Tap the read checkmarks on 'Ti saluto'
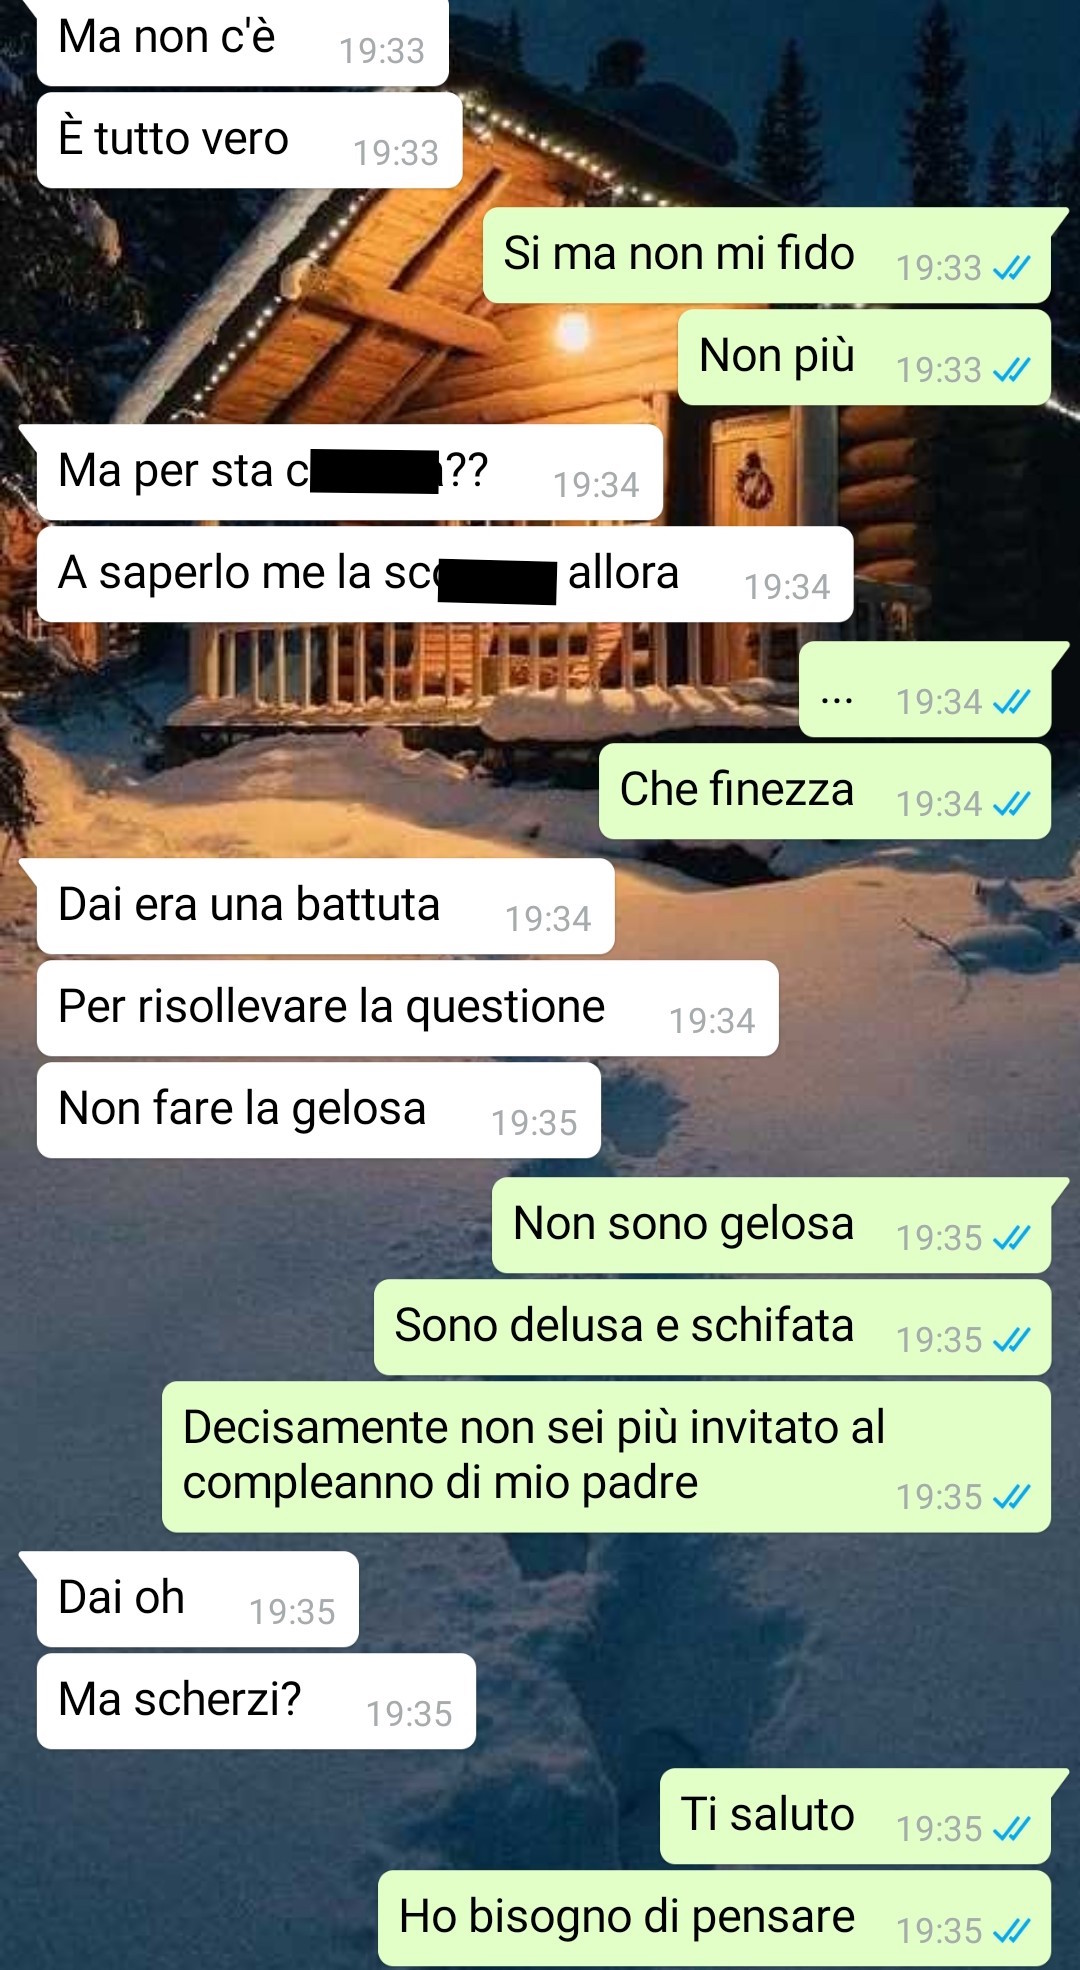Image resolution: width=1080 pixels, height=1970 pixels. tap(1011, 1829)
